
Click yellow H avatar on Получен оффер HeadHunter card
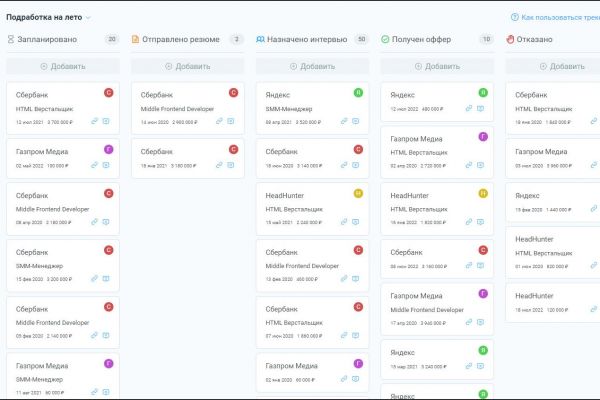click(483, 193)
